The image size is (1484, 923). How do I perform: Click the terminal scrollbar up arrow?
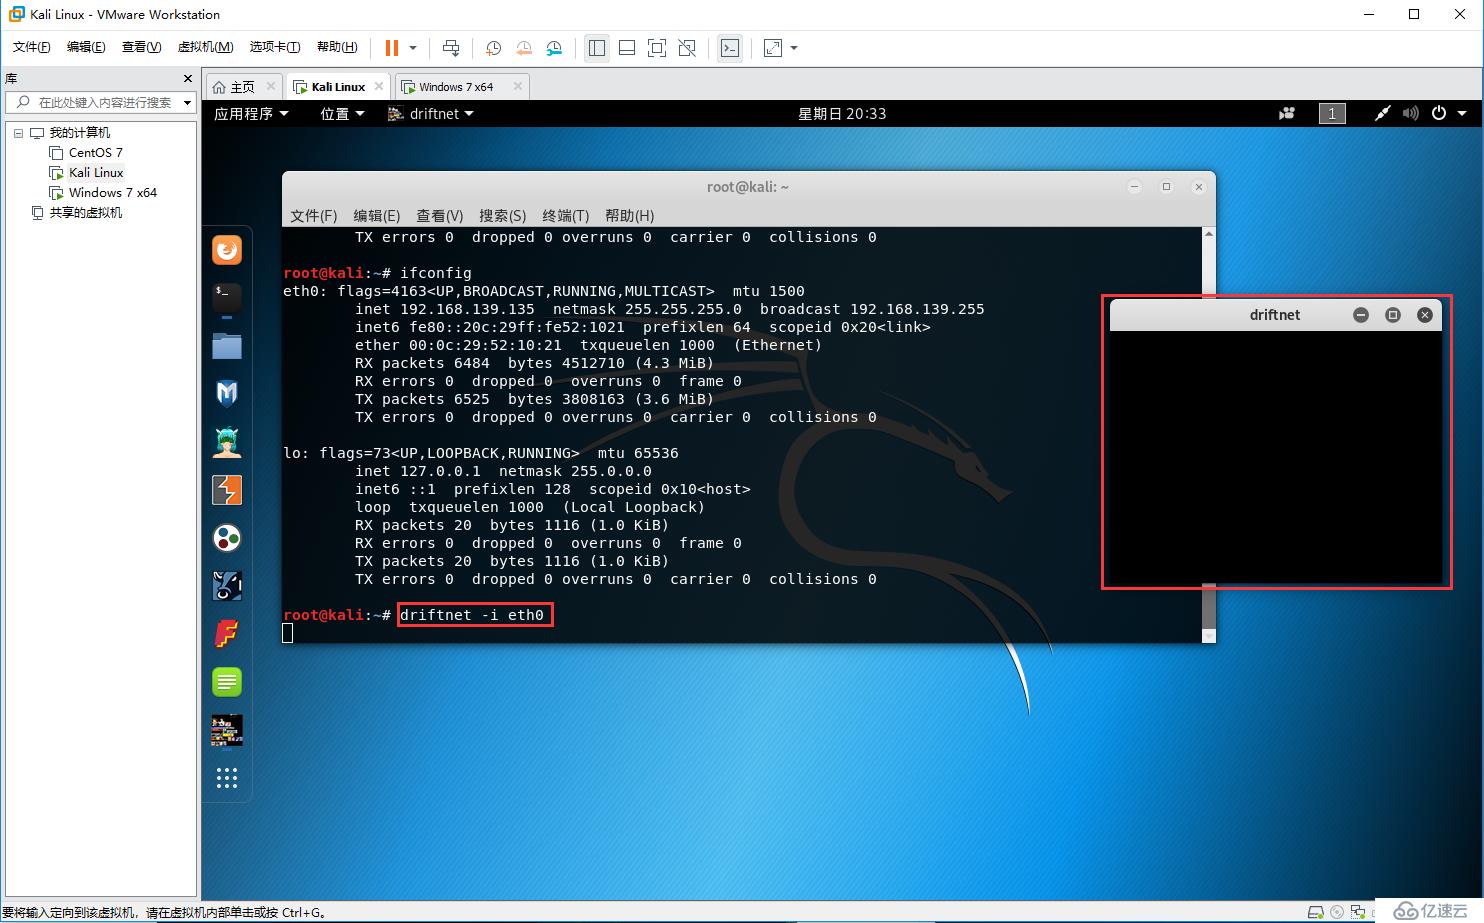click(1208, 235)
